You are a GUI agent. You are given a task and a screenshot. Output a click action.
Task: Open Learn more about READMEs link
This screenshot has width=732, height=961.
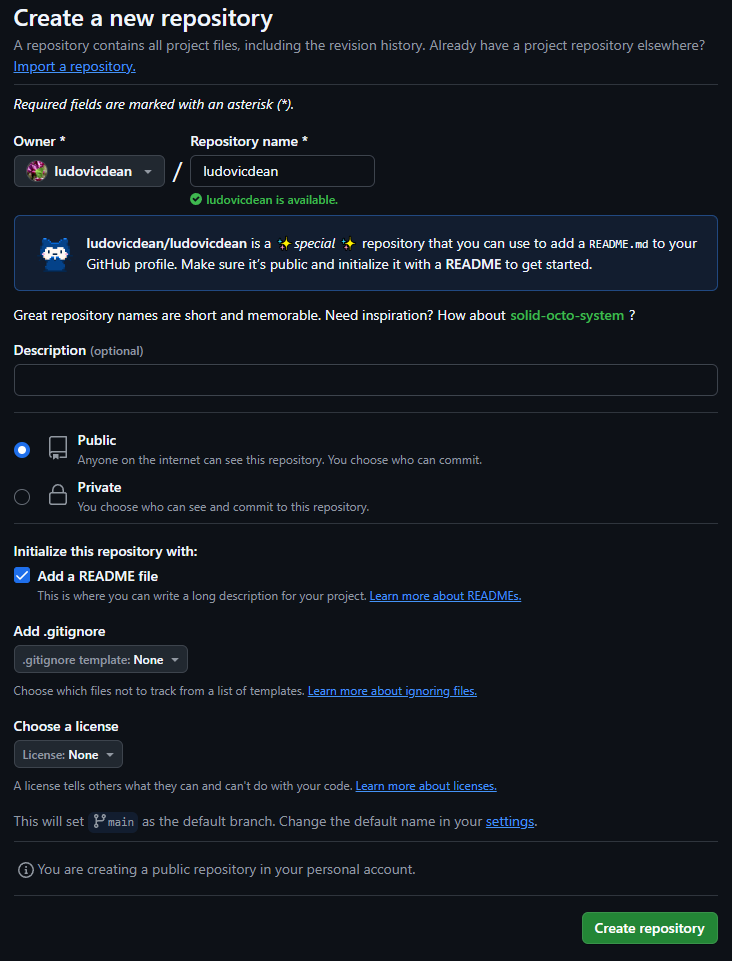point(445,596)
